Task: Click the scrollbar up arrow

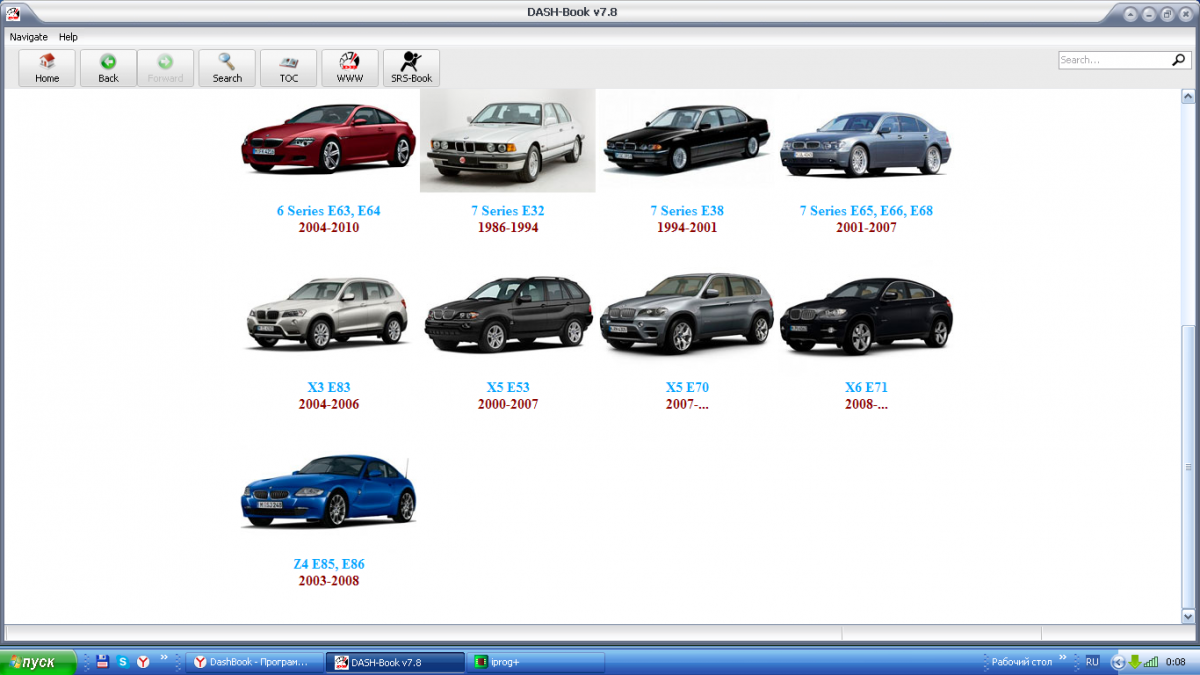Action: point(1188,97)
